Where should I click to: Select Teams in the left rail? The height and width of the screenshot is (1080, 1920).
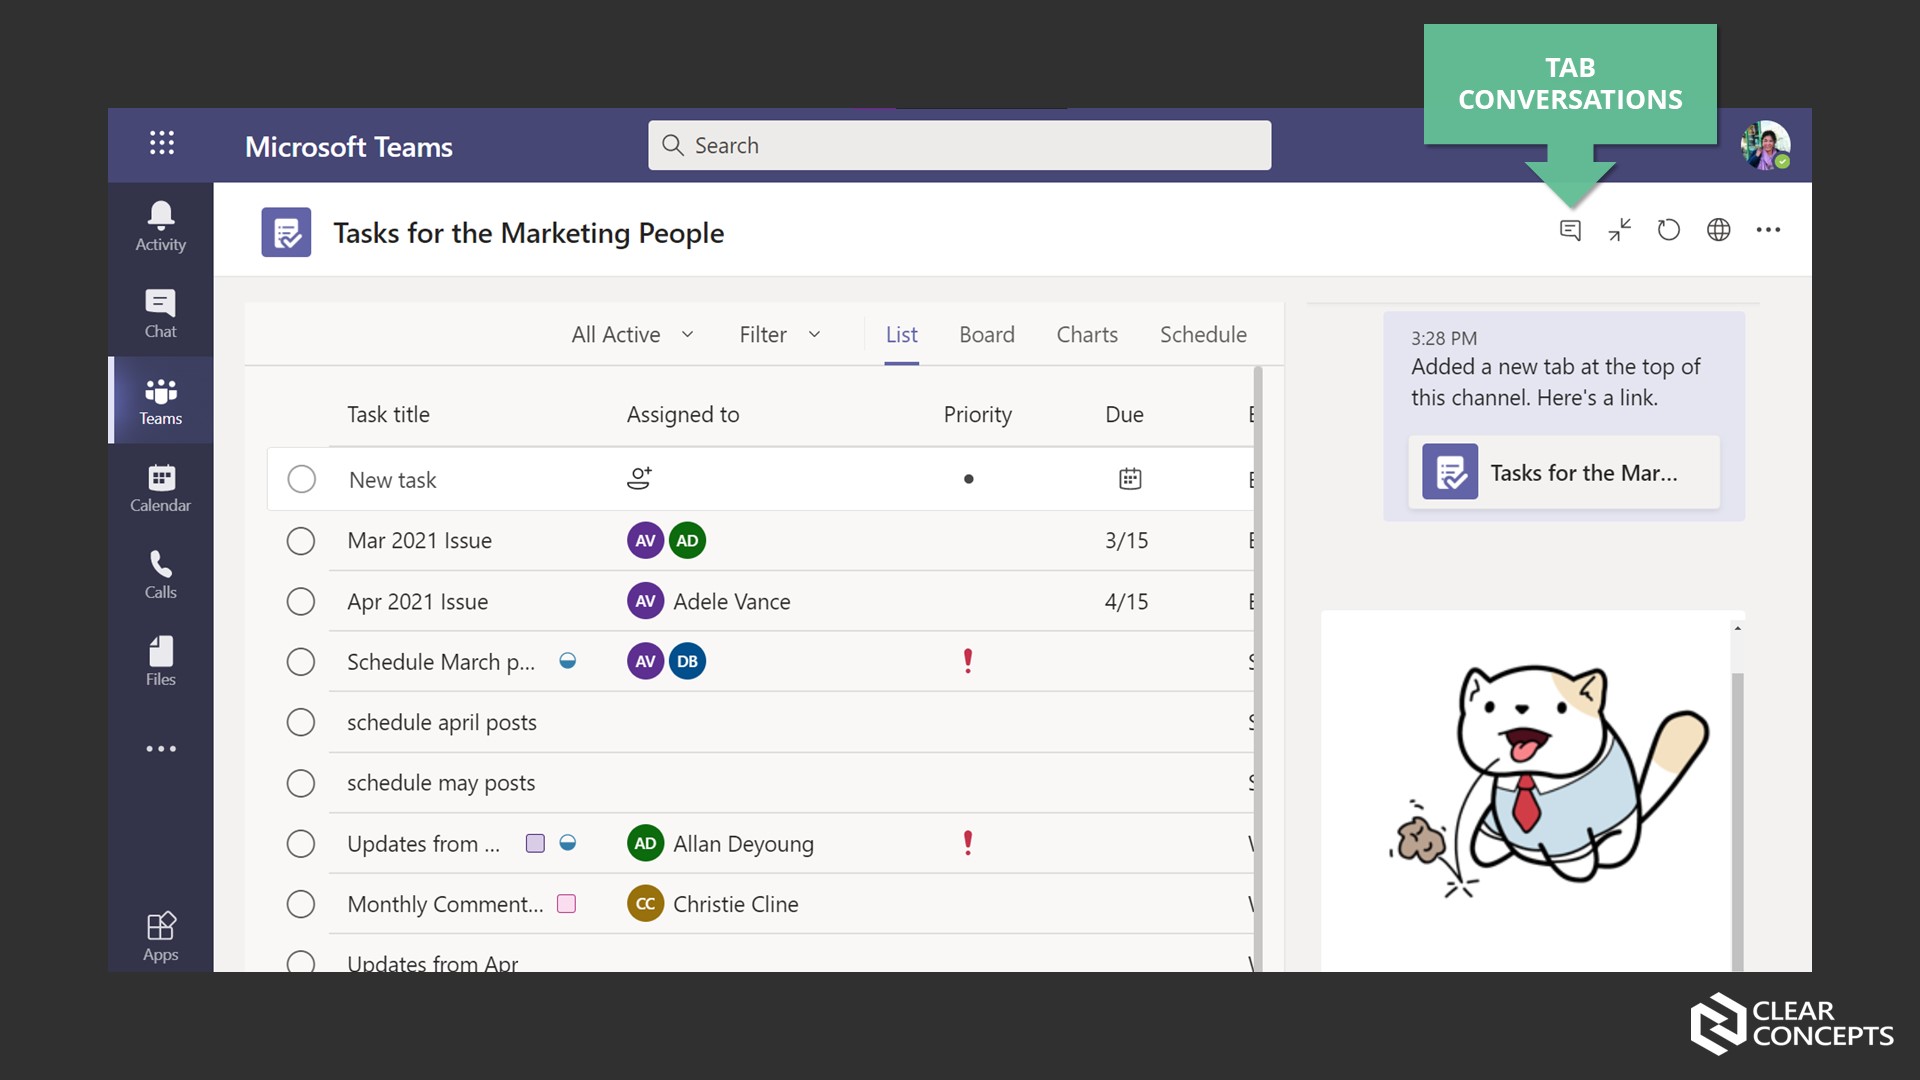click(160, 401)
